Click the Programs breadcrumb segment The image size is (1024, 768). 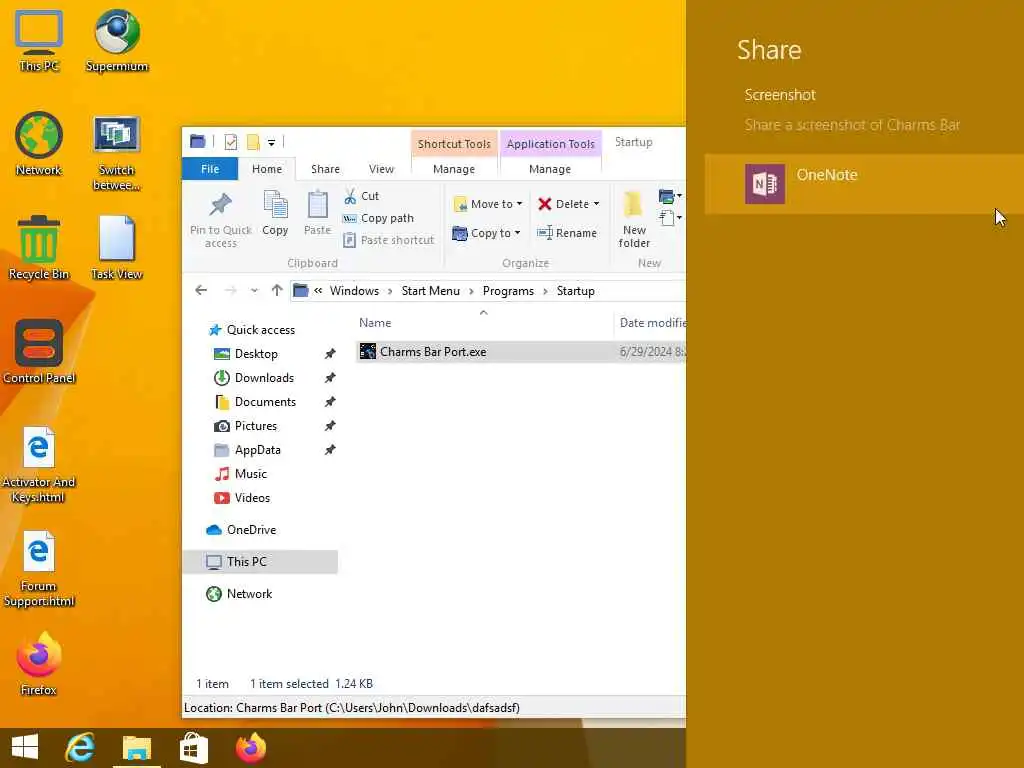point(508,291)
